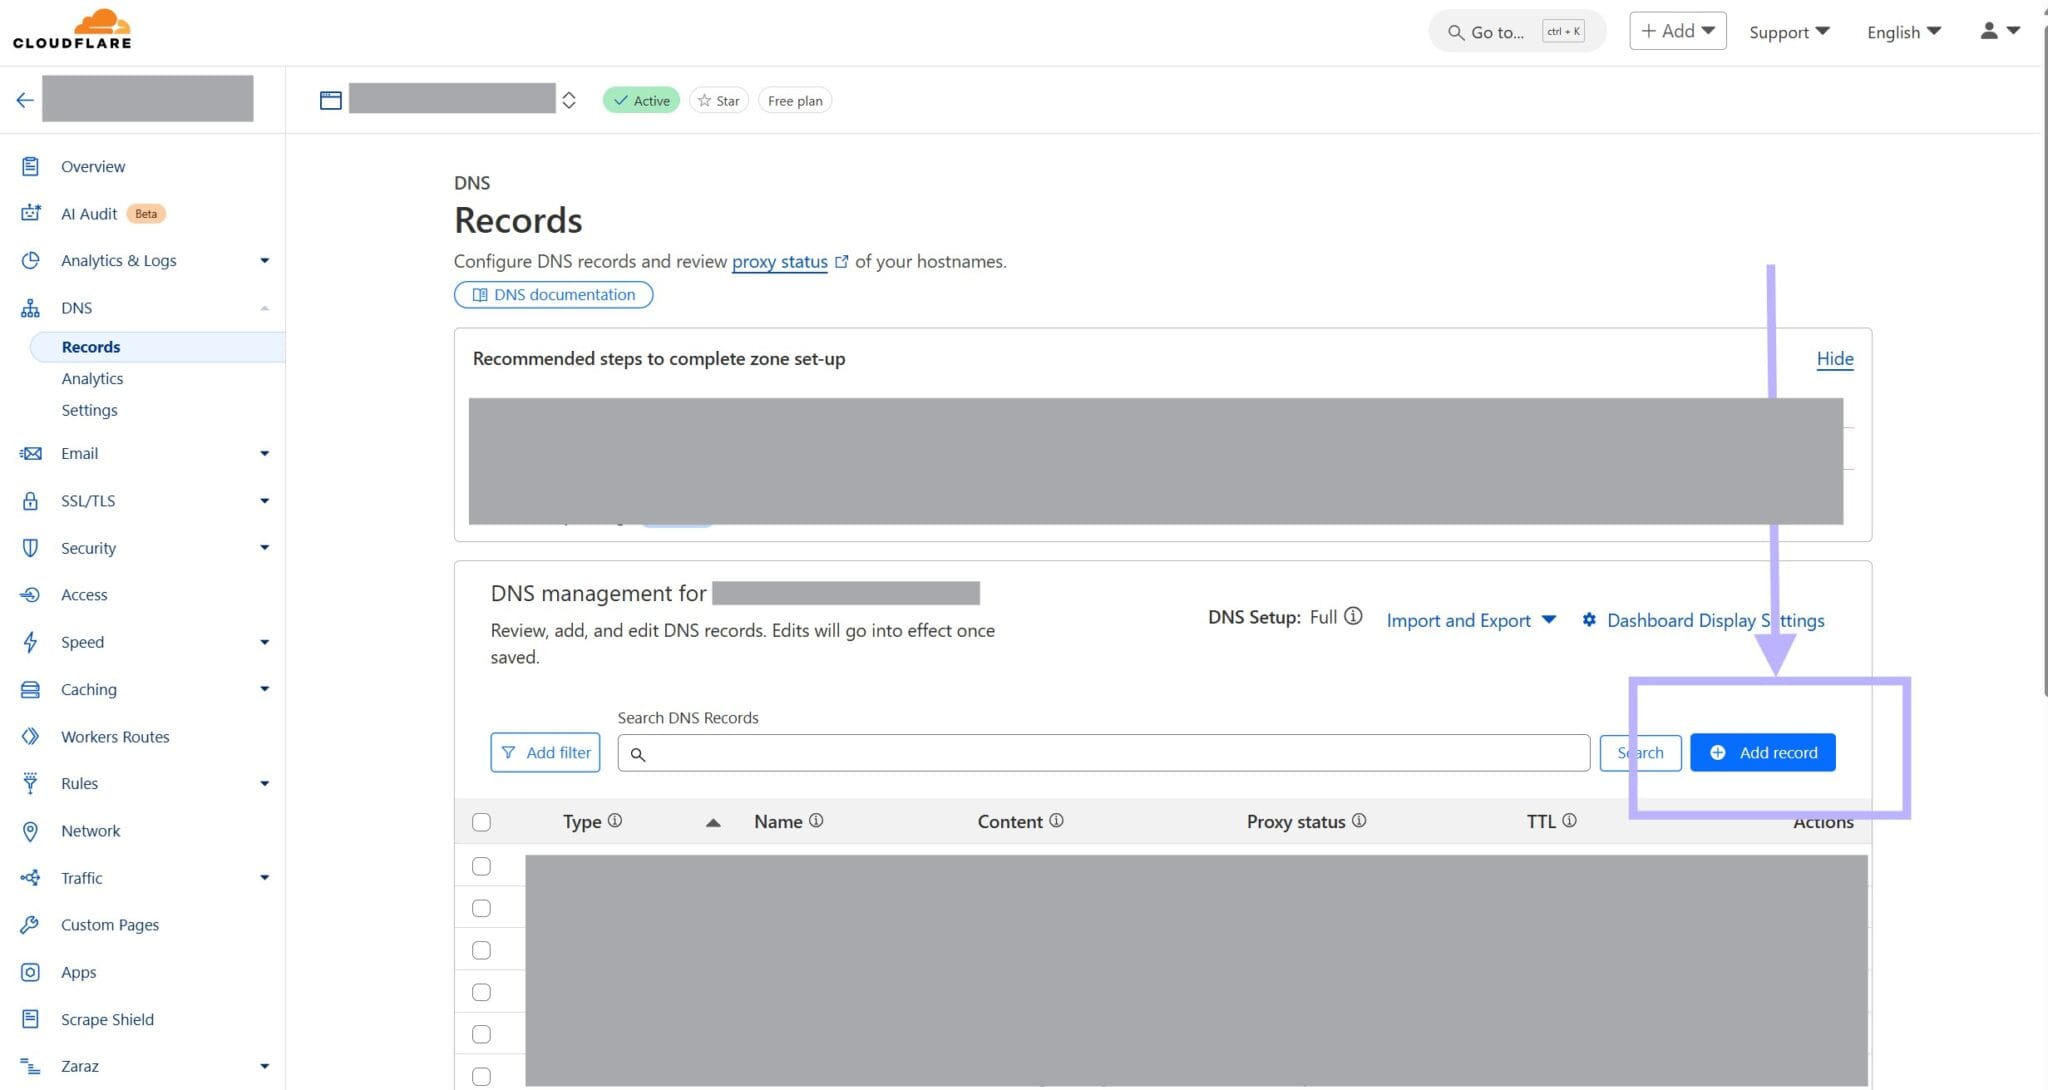
Task: Click the Add record button
Action: tap(1762, 752)
